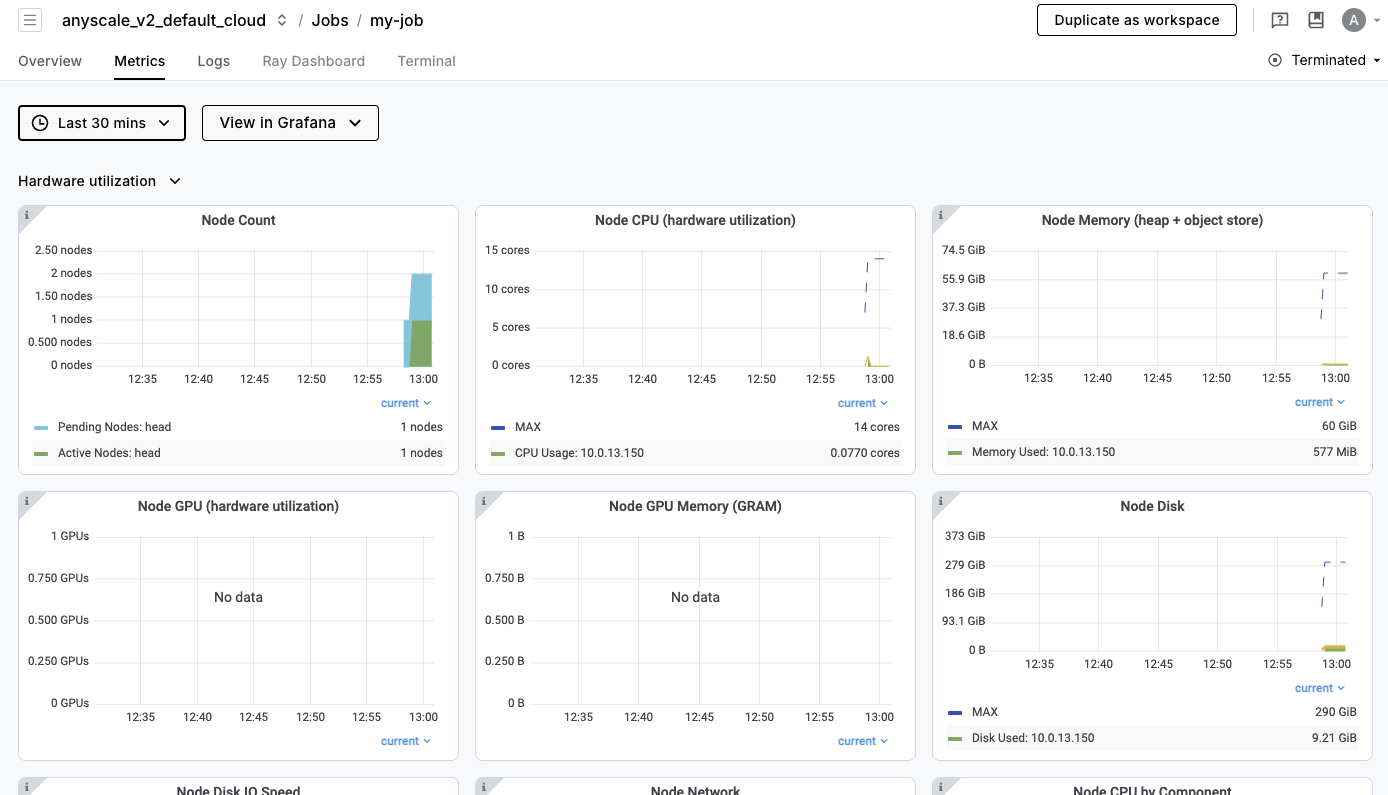1388x795 pixels.
Task: Click the Node CPU (hardware utilization) title
Action: click(695, 220)
